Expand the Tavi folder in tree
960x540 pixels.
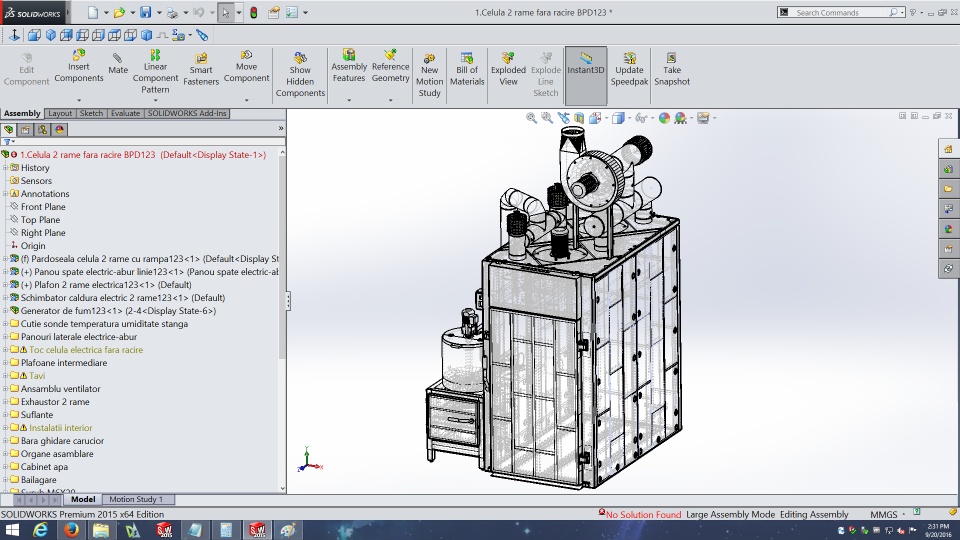5,376
